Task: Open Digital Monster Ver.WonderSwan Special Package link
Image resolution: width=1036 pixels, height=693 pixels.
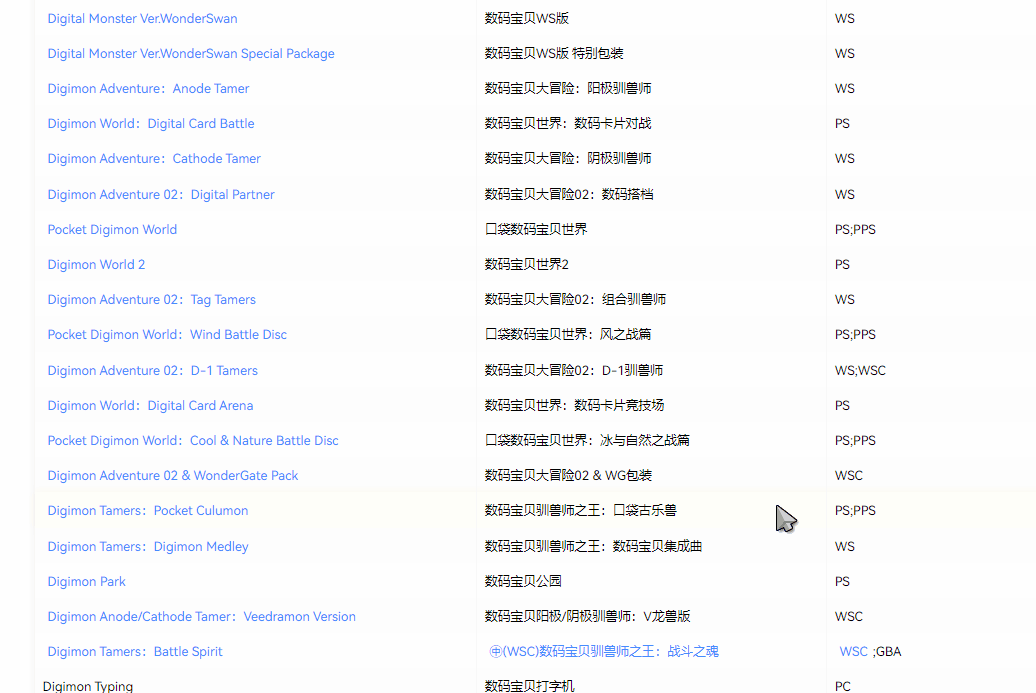Action: [x=191, y=54]
